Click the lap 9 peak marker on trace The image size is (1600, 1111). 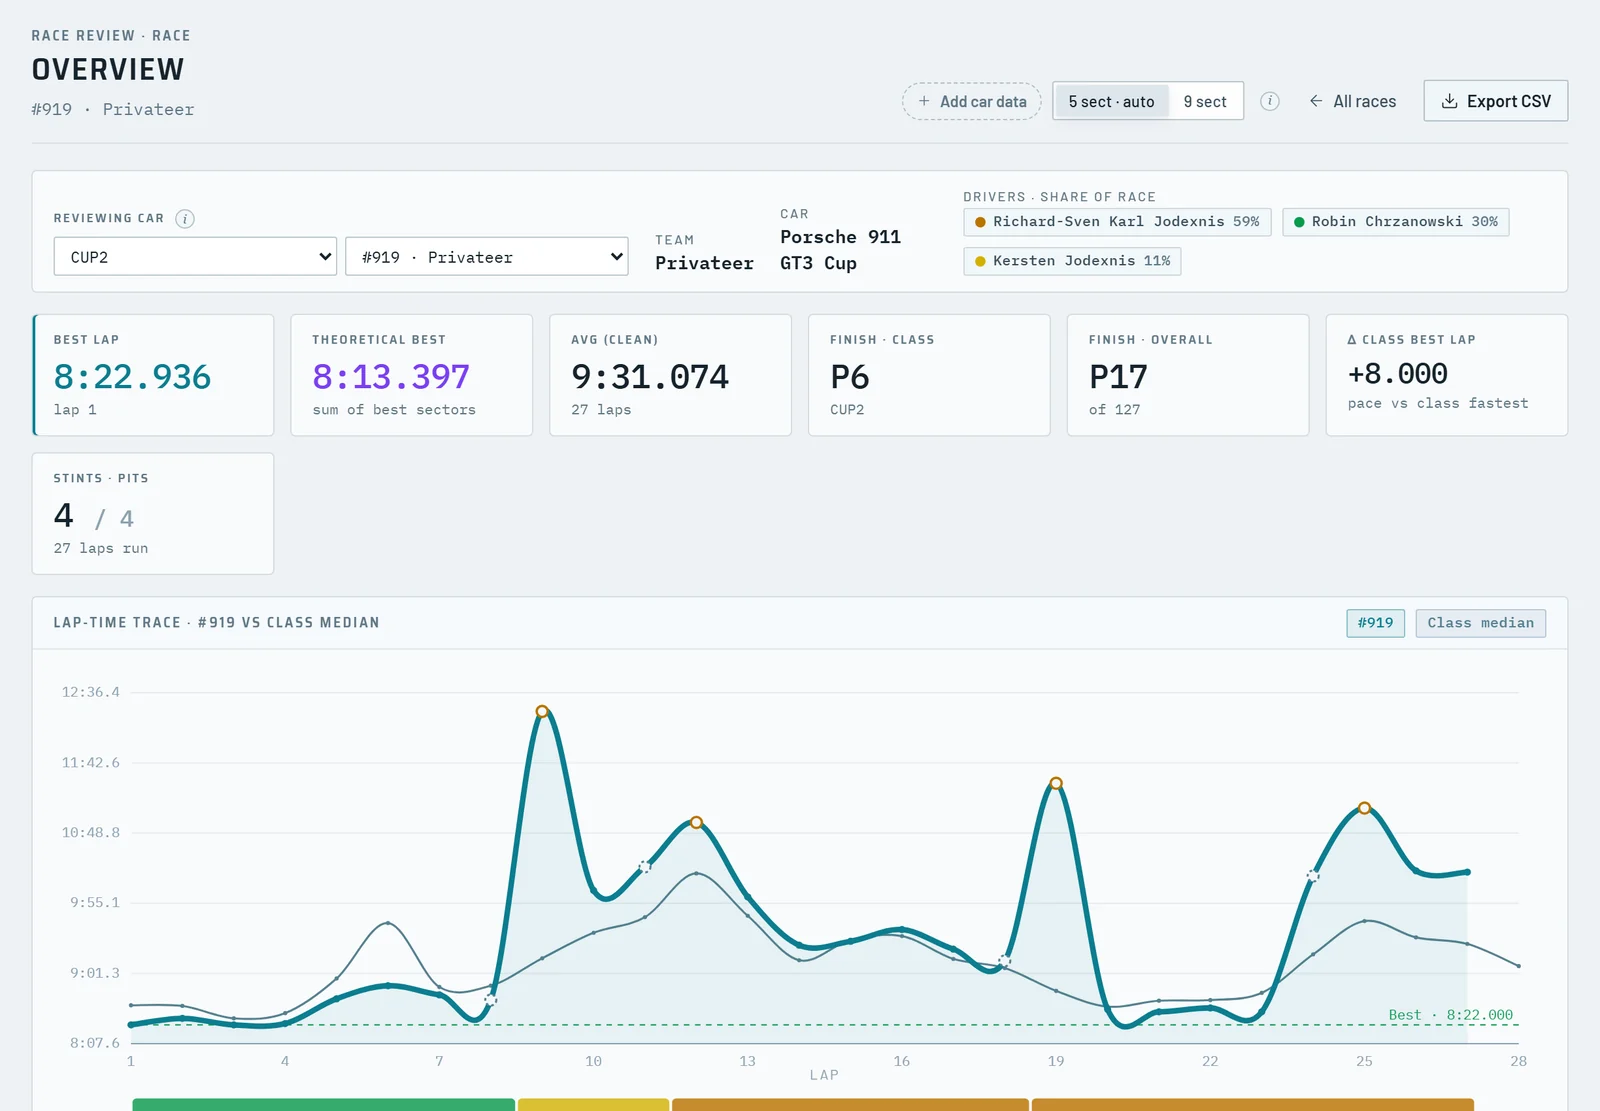pos(542,712)
